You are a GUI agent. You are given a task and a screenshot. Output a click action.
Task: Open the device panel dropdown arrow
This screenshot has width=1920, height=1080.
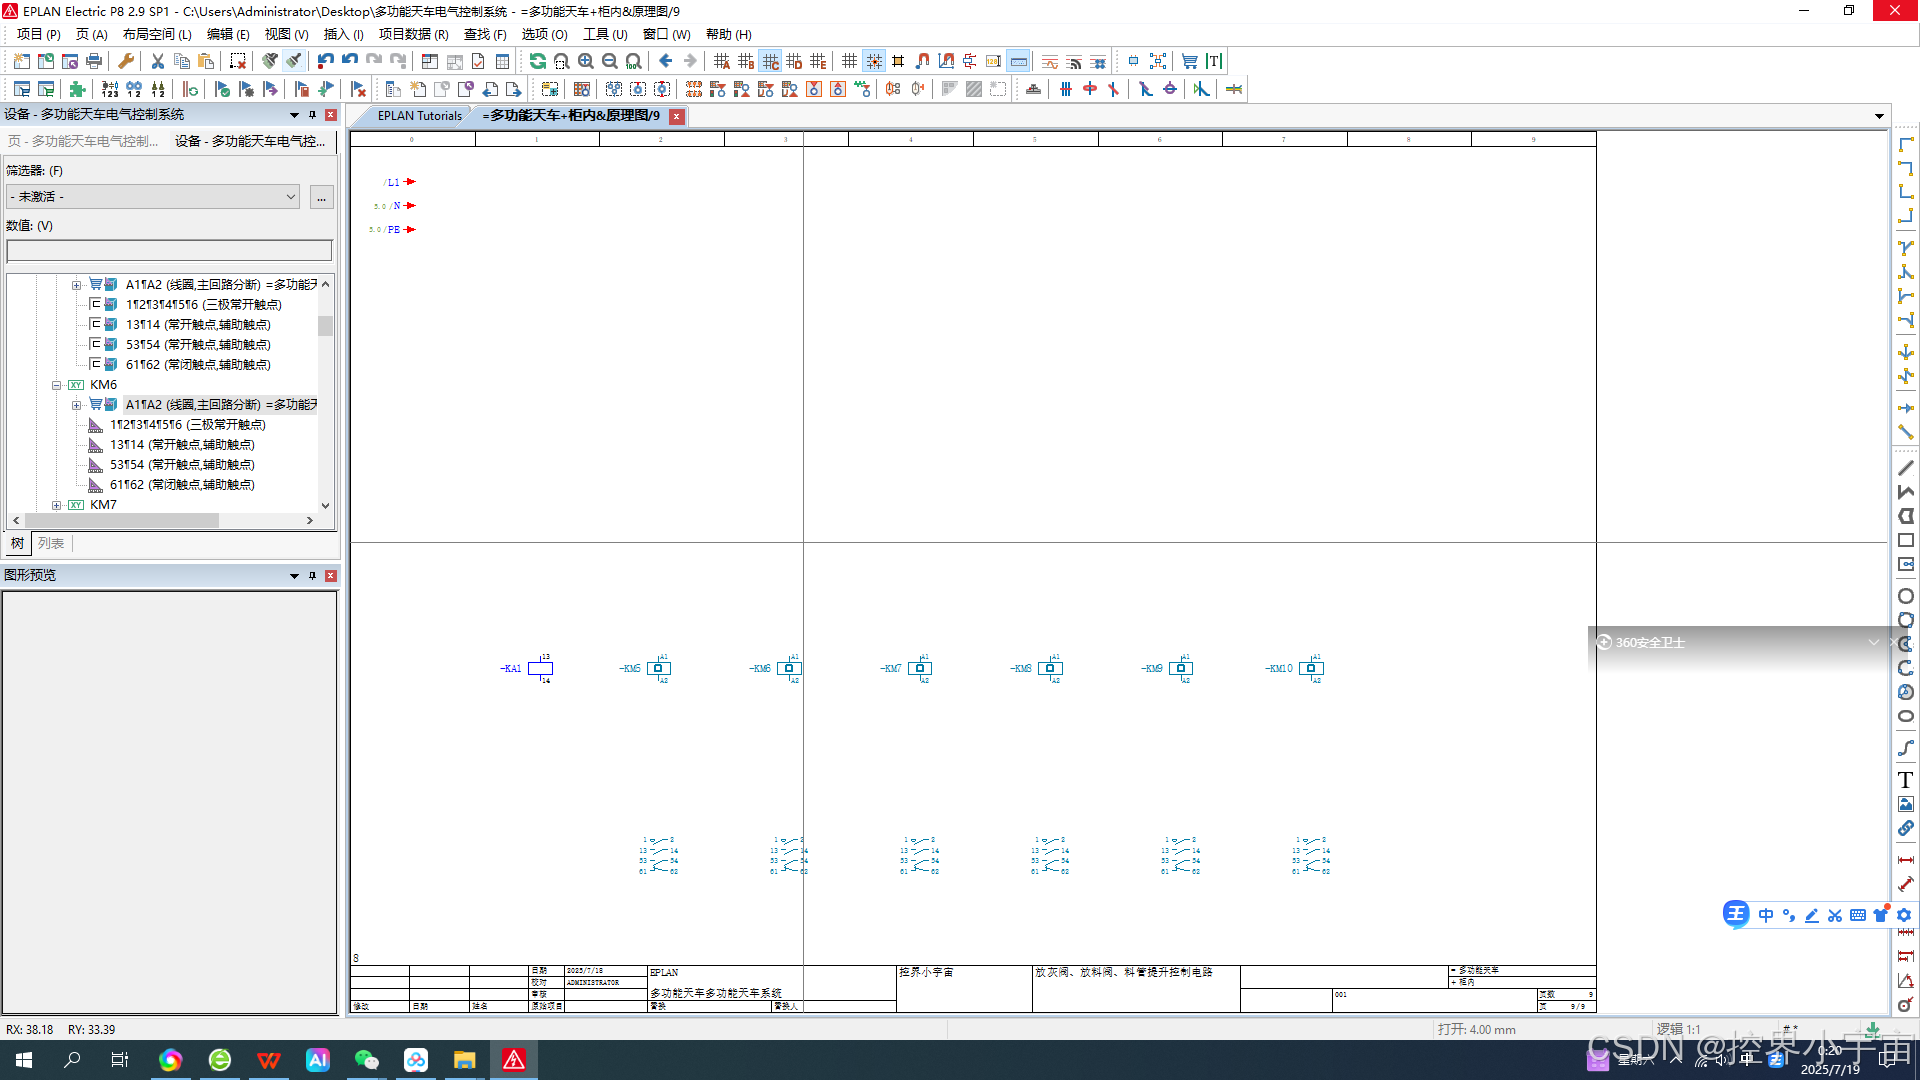pos(294,115)
